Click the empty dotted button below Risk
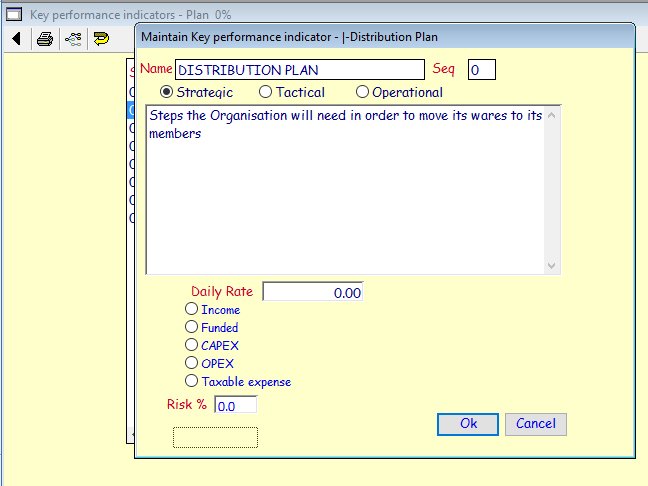Screen dimensions: 648x486 point(215,437)
